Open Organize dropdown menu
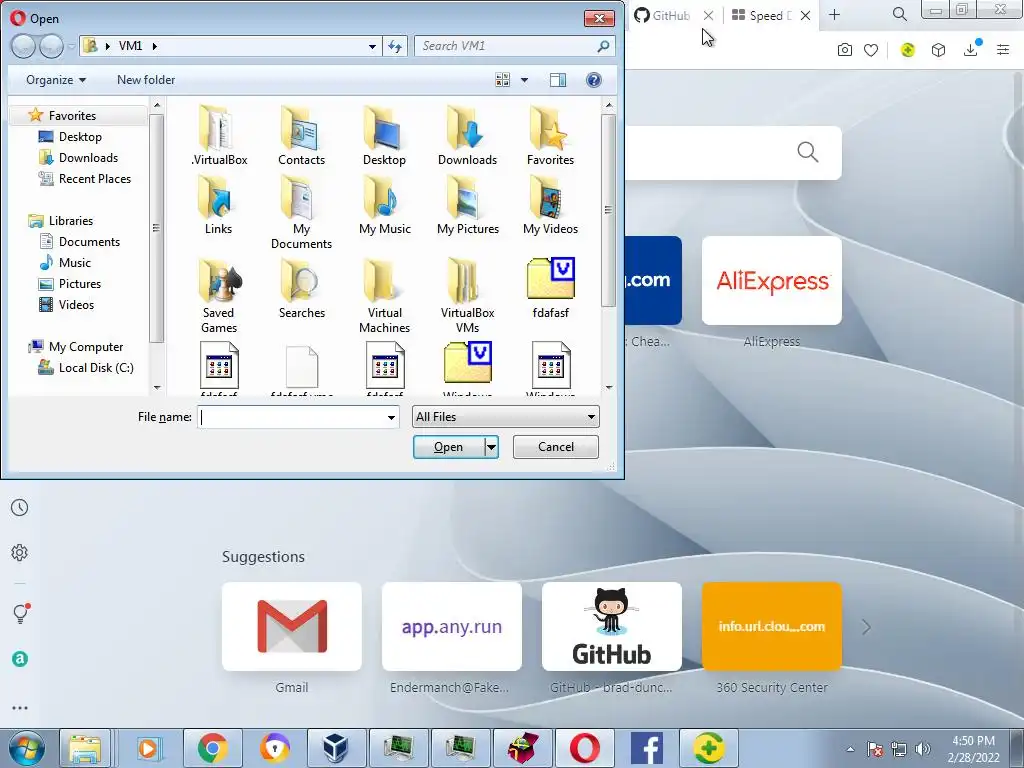 coord(56,80)
